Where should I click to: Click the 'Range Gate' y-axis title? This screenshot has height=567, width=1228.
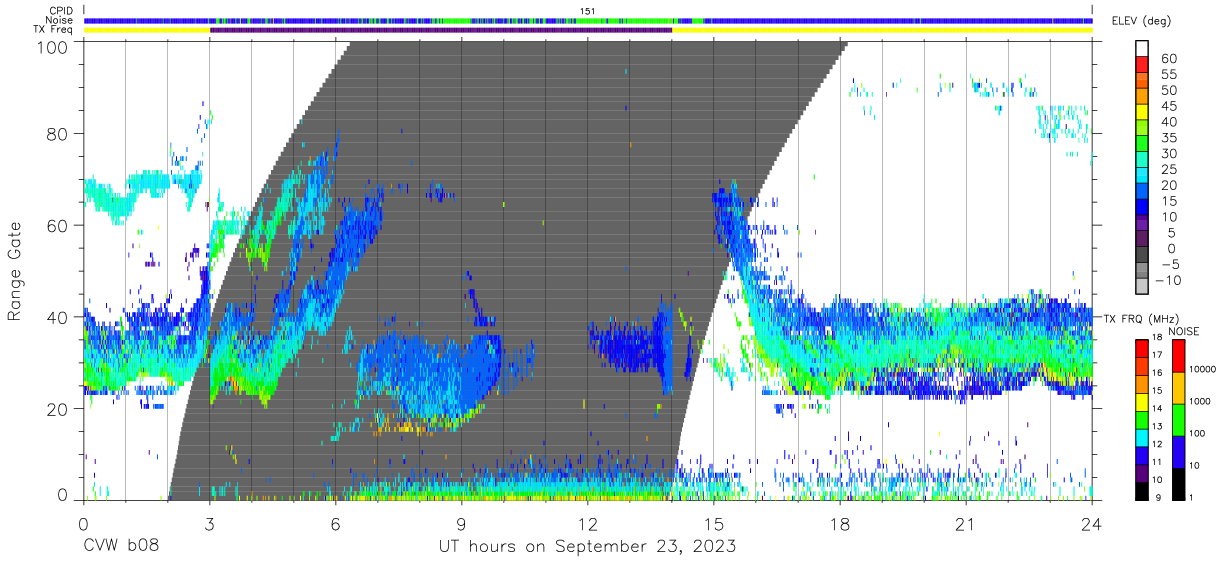coord(15,272)
